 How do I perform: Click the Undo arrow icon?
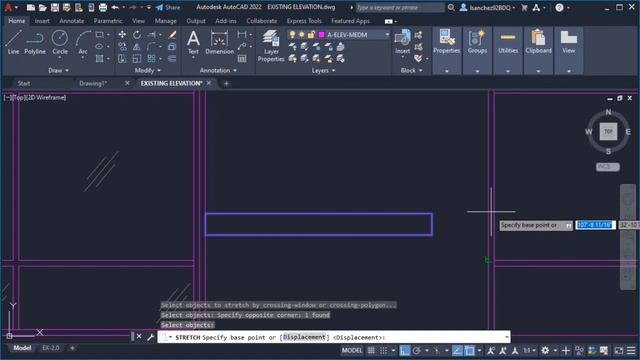[115, 7]
